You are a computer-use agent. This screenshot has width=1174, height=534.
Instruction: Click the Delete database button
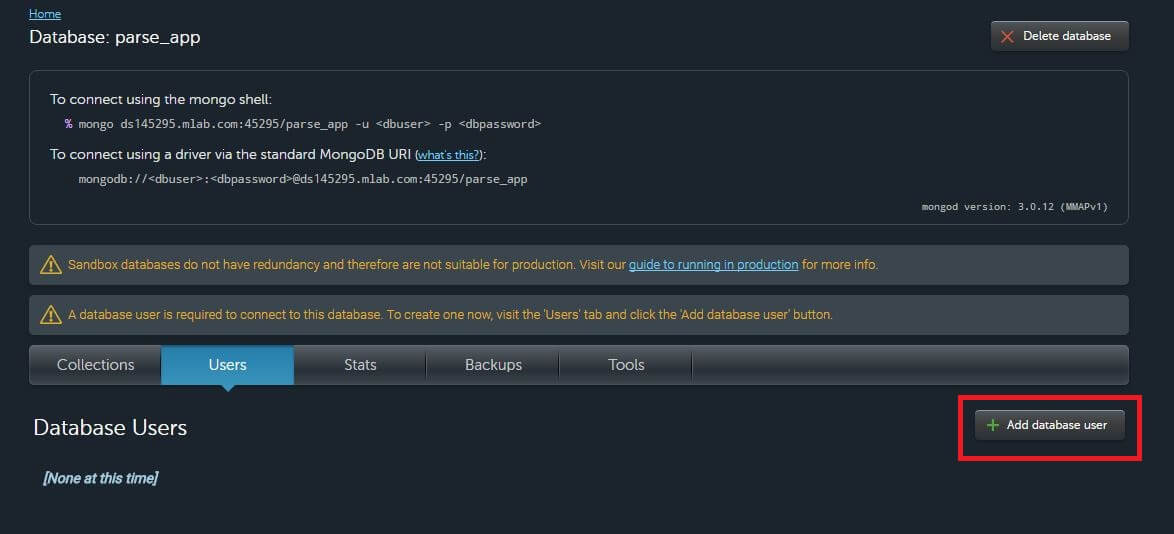pyautogui.click(x=1059, y=36)
